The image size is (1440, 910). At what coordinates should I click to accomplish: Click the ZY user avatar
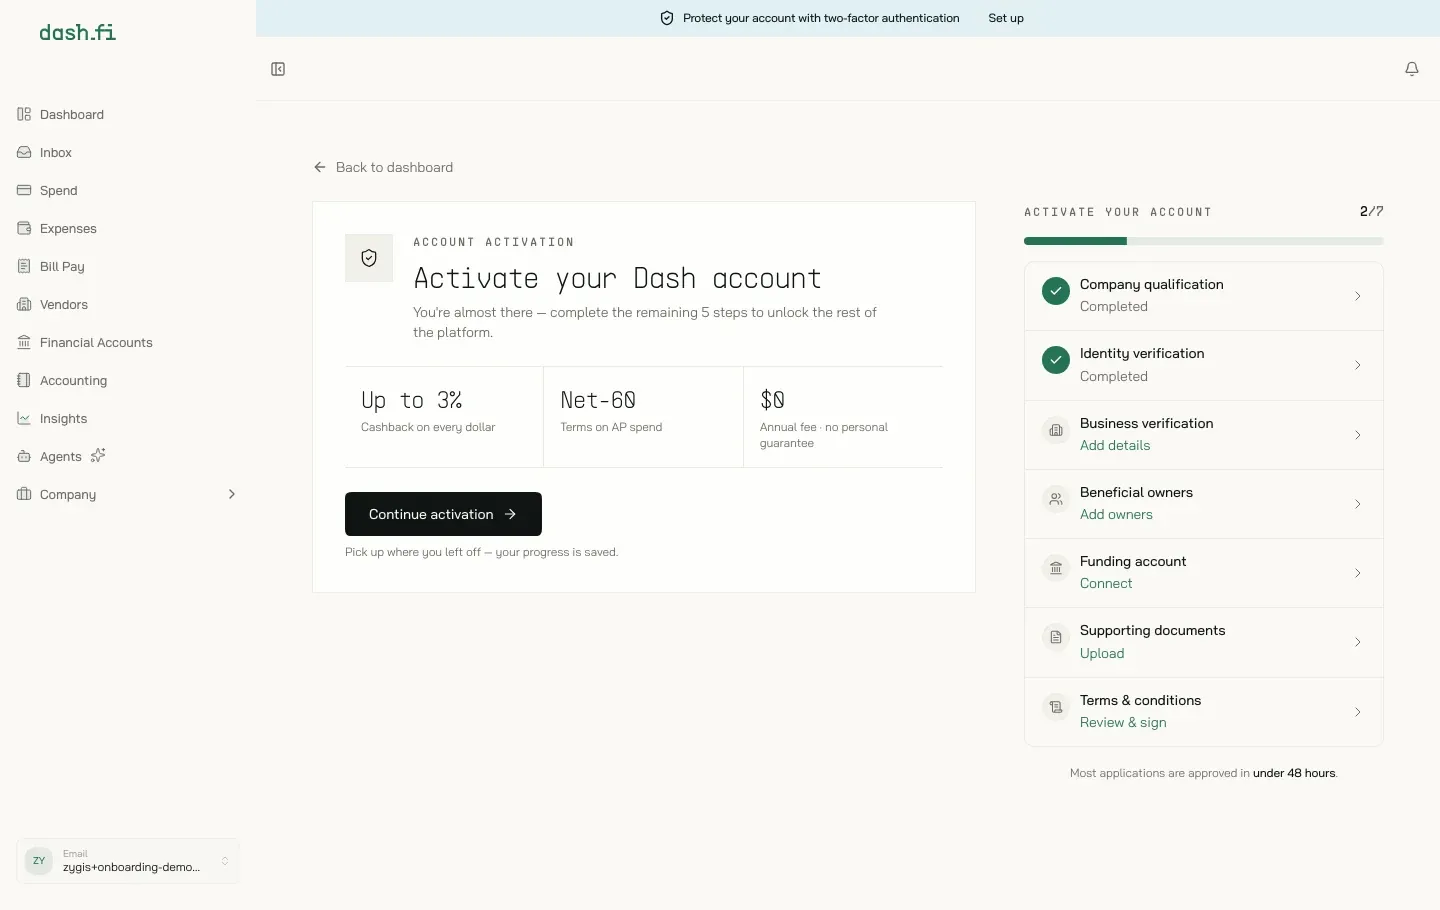click(39, 860)
